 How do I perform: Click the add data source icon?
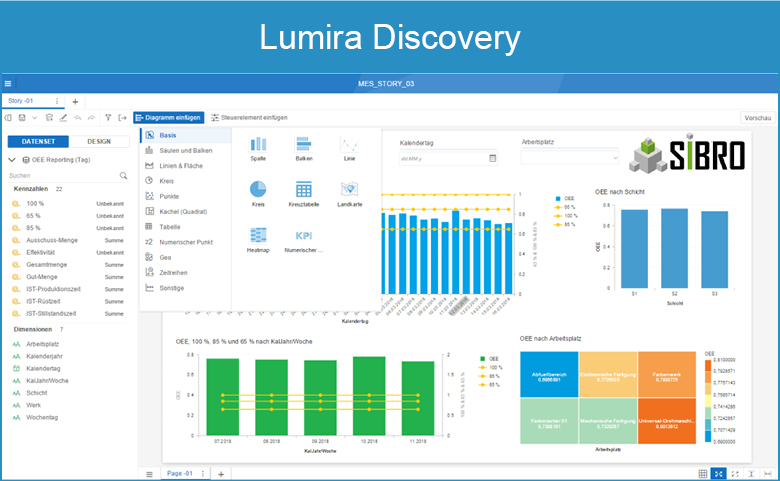coord(49,118)
